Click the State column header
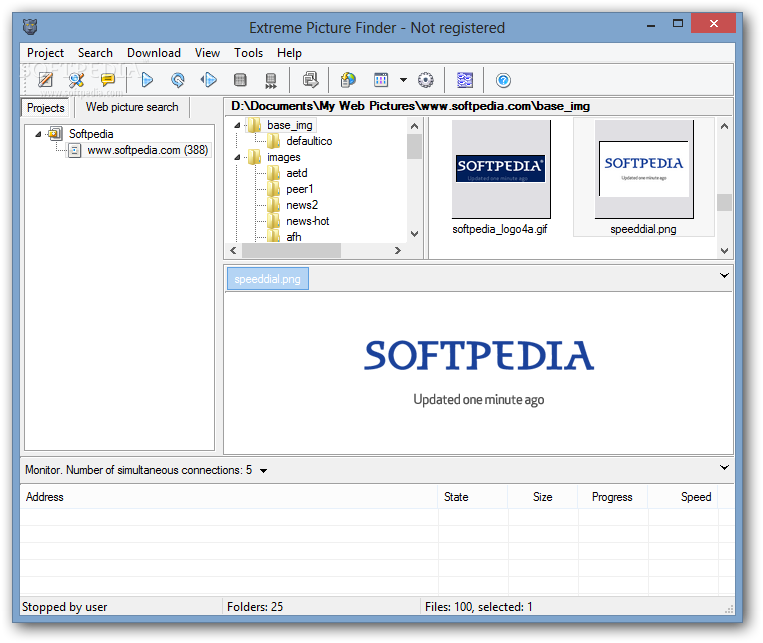This screenshot has width=763, height=643. (x=473, y=497)
